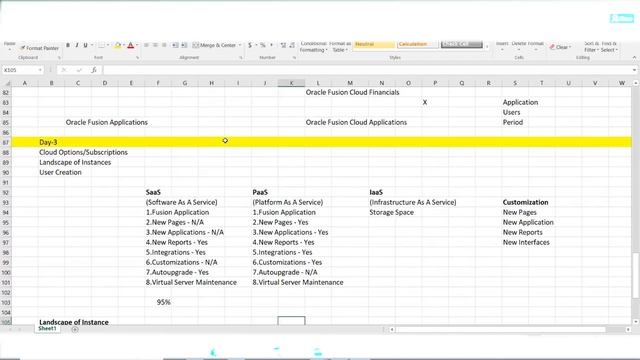Click the Select All corner
Image resolution: width=640 pixels, height=360 pixels.
tap(6, 83)
